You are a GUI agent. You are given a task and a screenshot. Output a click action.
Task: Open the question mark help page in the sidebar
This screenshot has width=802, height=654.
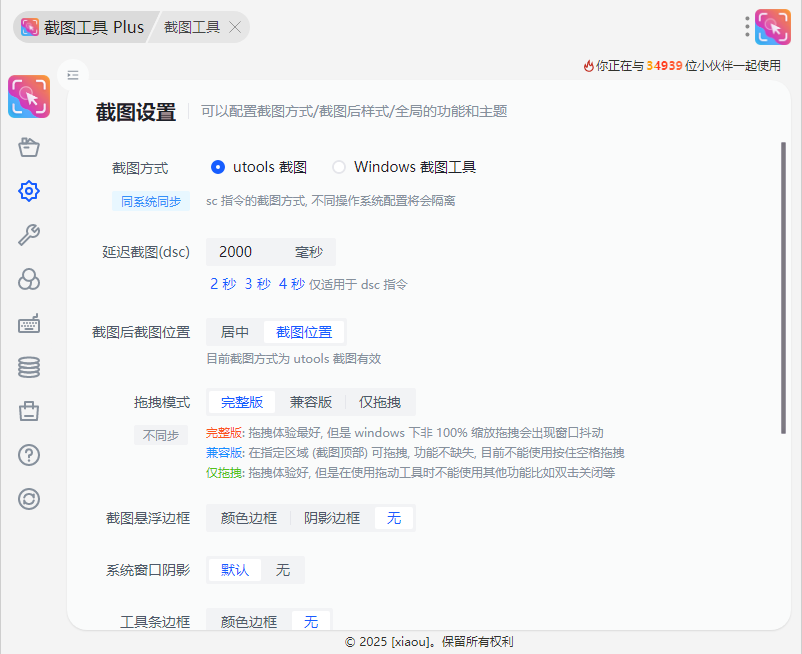[29, 455]
